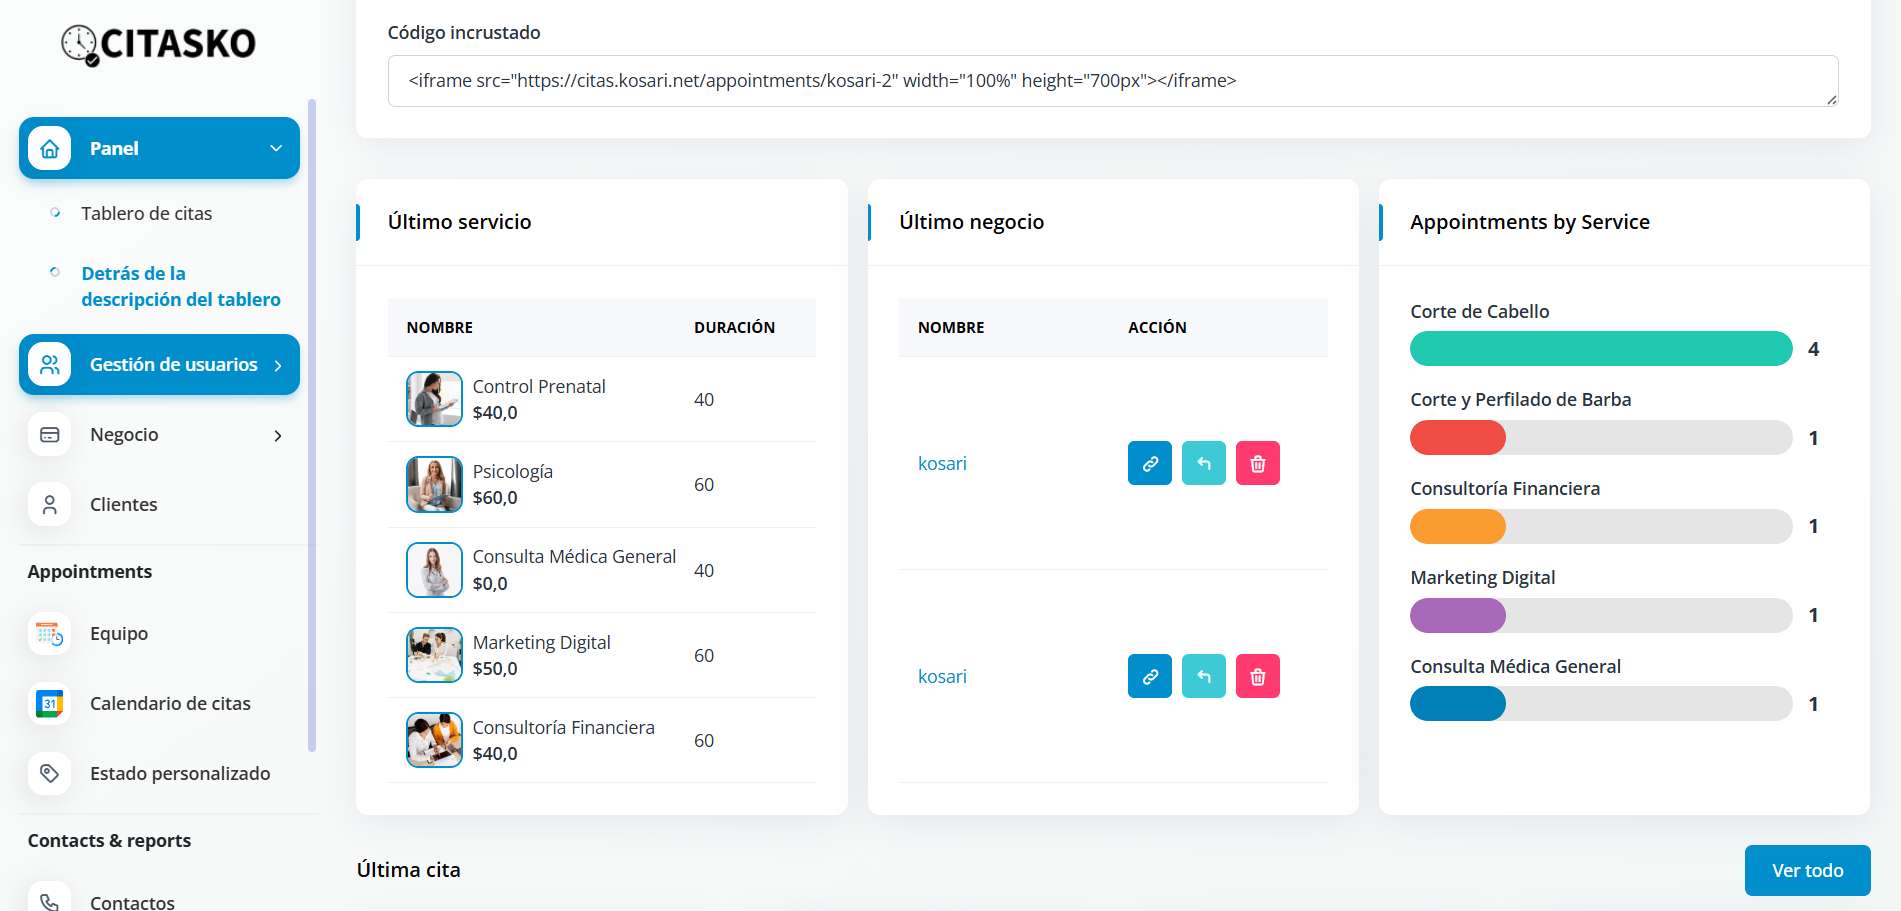Open the kosari business link
The height and width of the screenshot is (911, 1901).
click(x=942, y=463)
